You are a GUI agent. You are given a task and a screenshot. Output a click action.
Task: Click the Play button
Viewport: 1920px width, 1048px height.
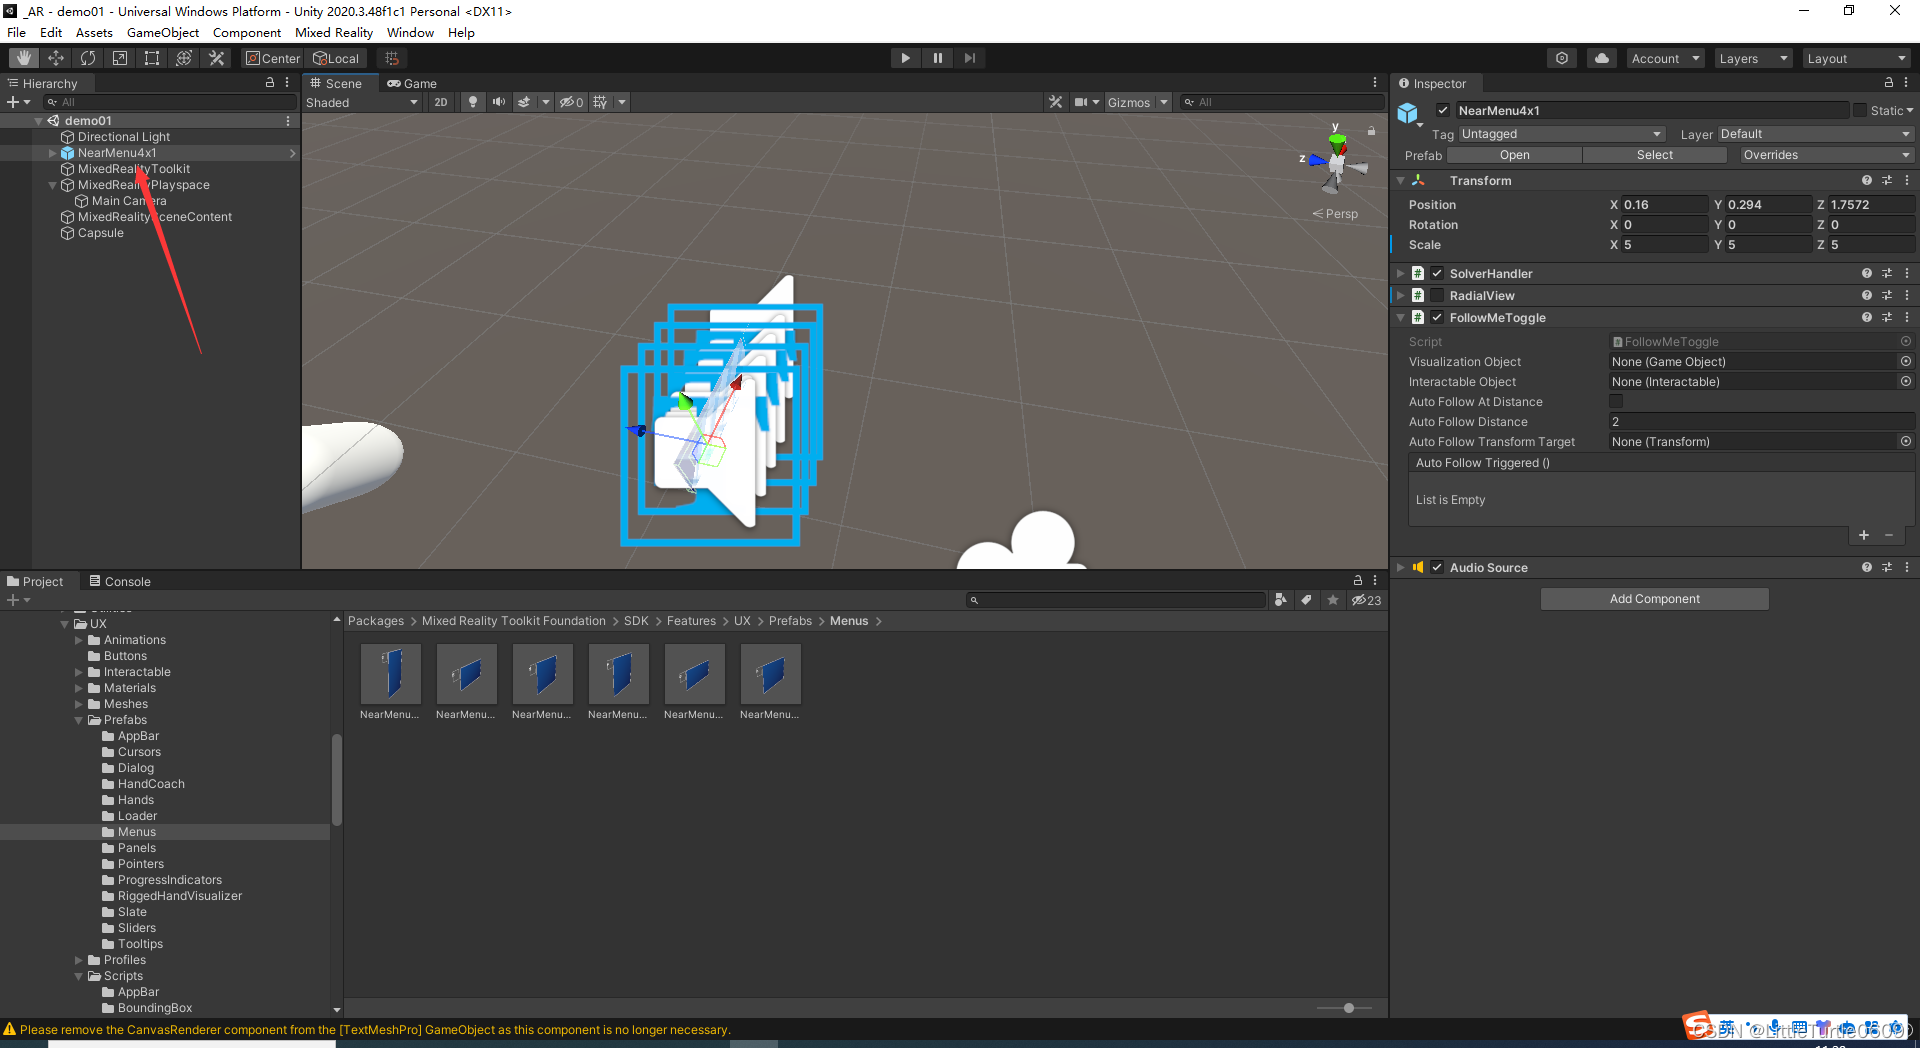click(x=905, y=58)
